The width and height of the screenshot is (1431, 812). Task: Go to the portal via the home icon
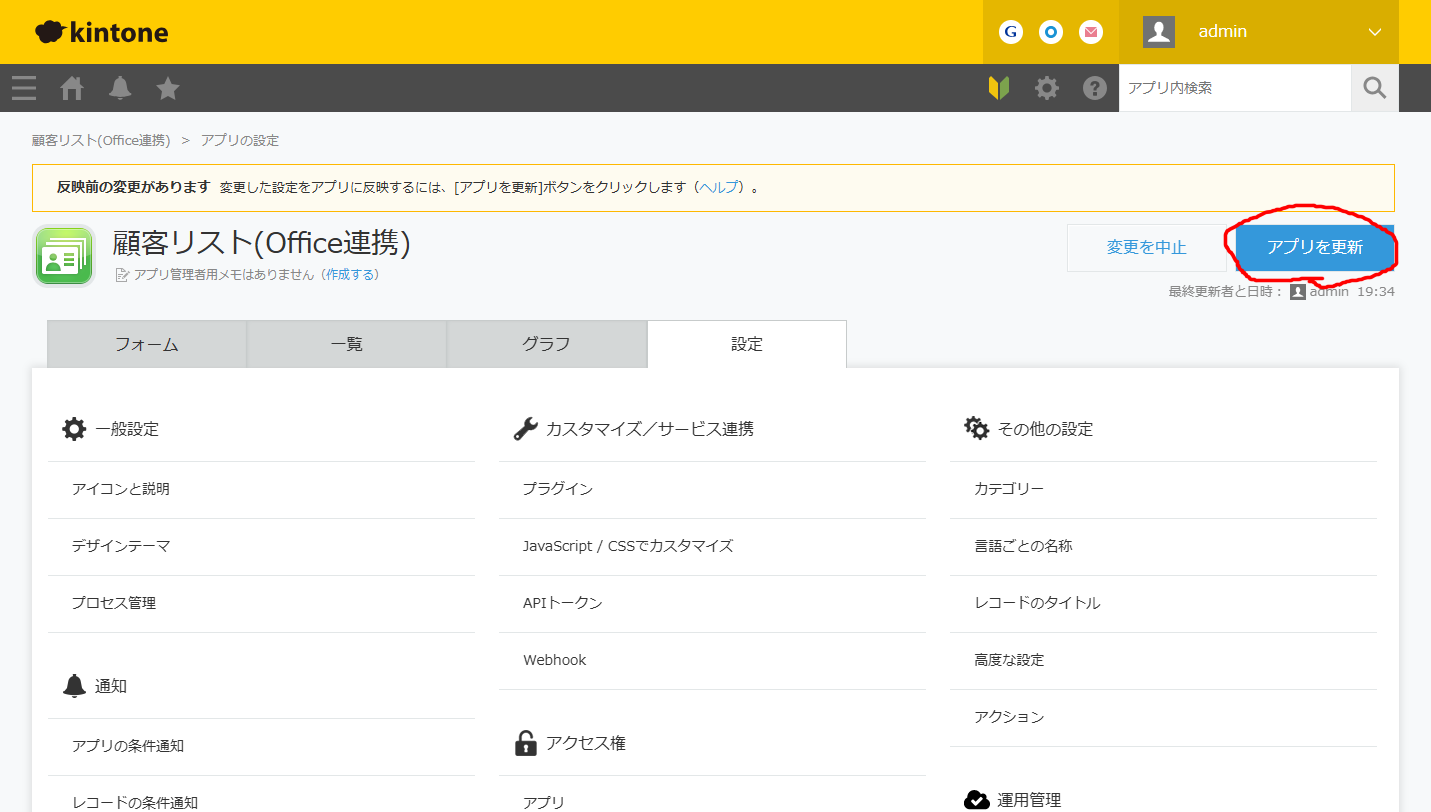coord(71,88)
